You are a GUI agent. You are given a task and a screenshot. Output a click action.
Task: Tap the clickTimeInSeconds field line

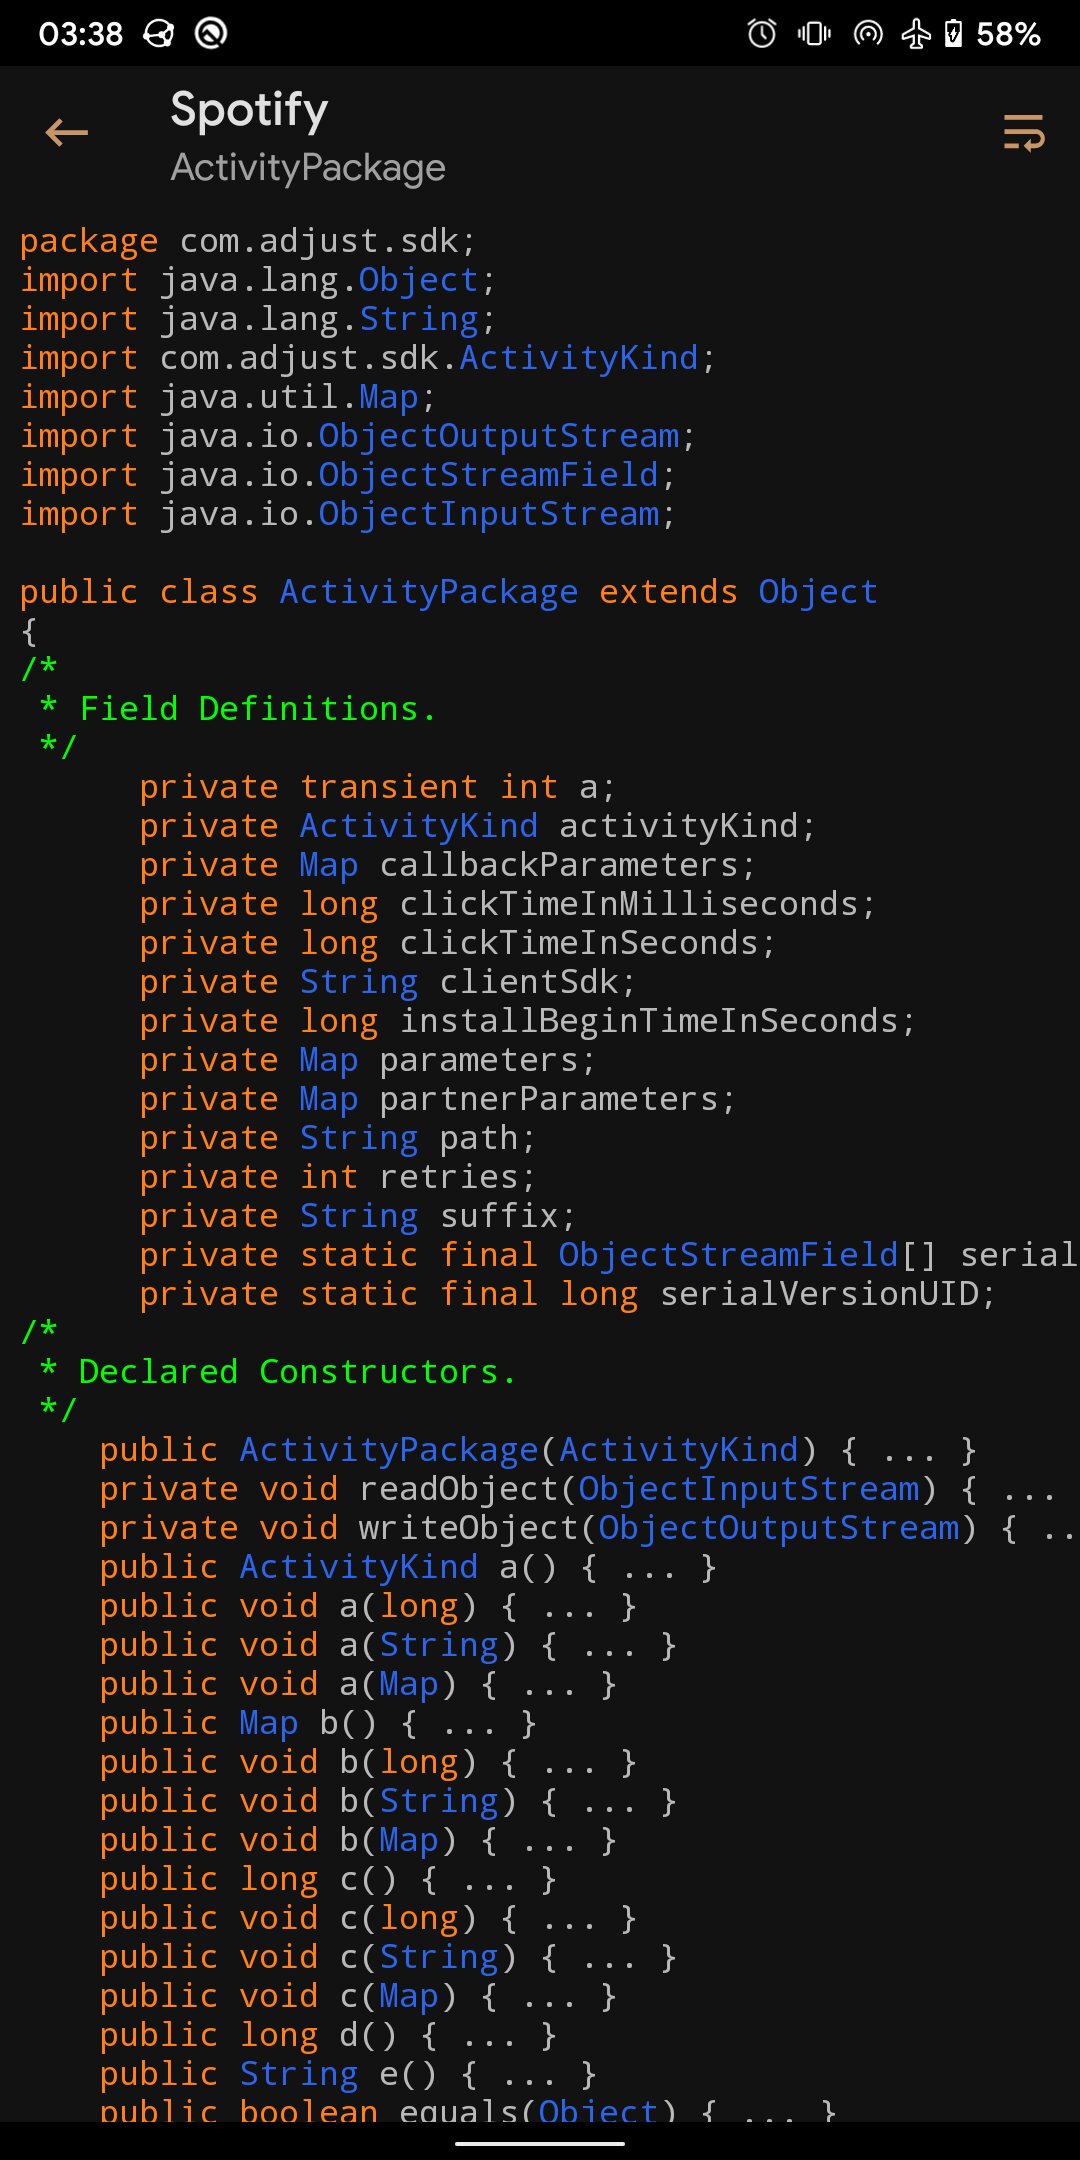[x=458, y=943]
